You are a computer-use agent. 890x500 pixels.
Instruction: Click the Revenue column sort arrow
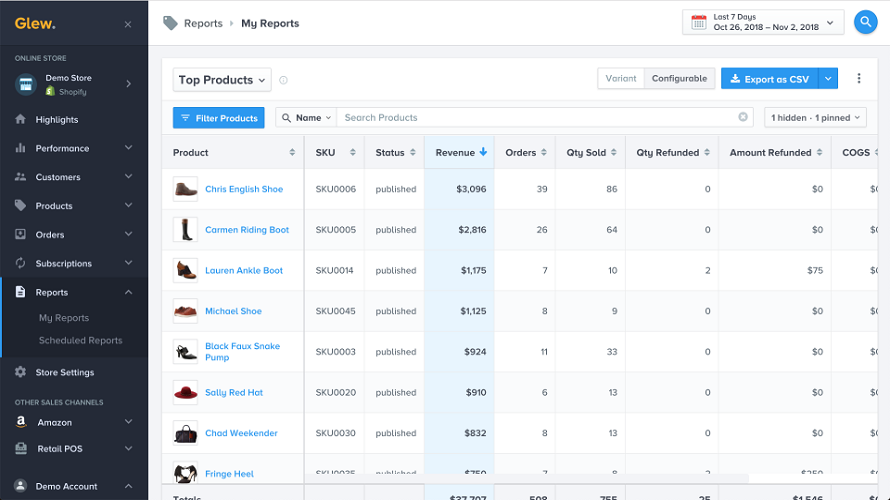point(484,152)
